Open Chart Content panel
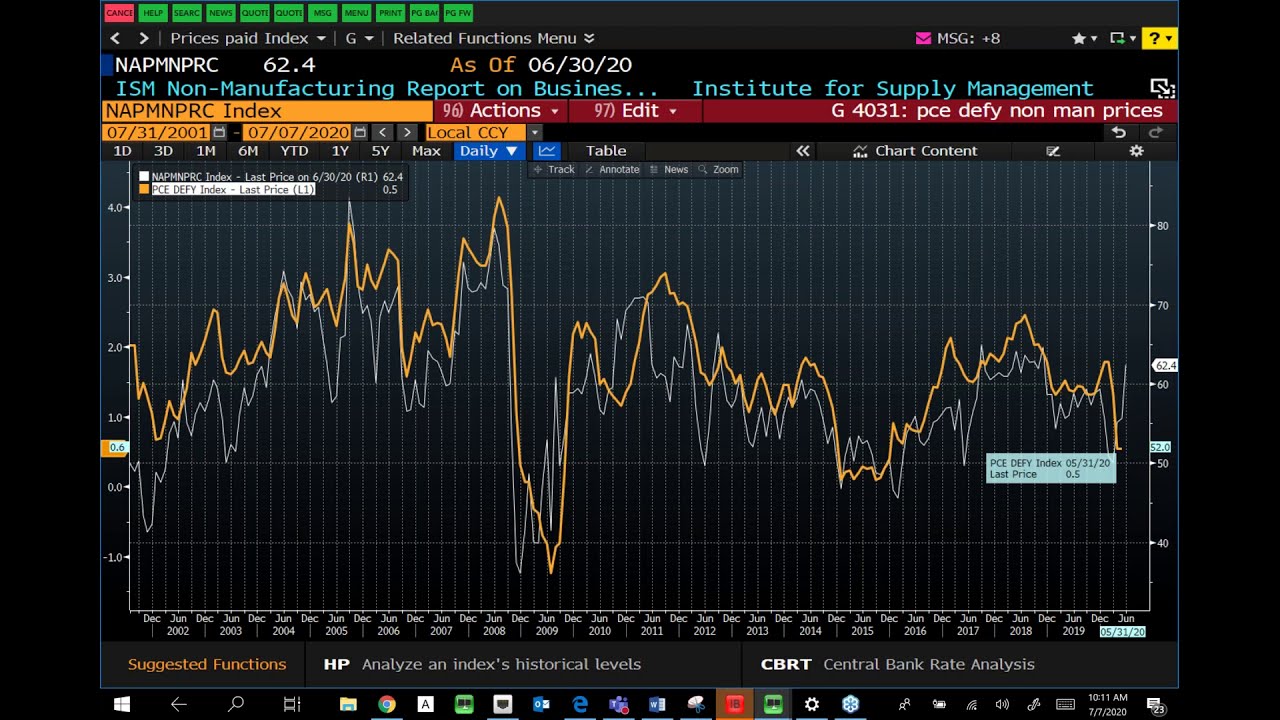 tap(915, 151)
